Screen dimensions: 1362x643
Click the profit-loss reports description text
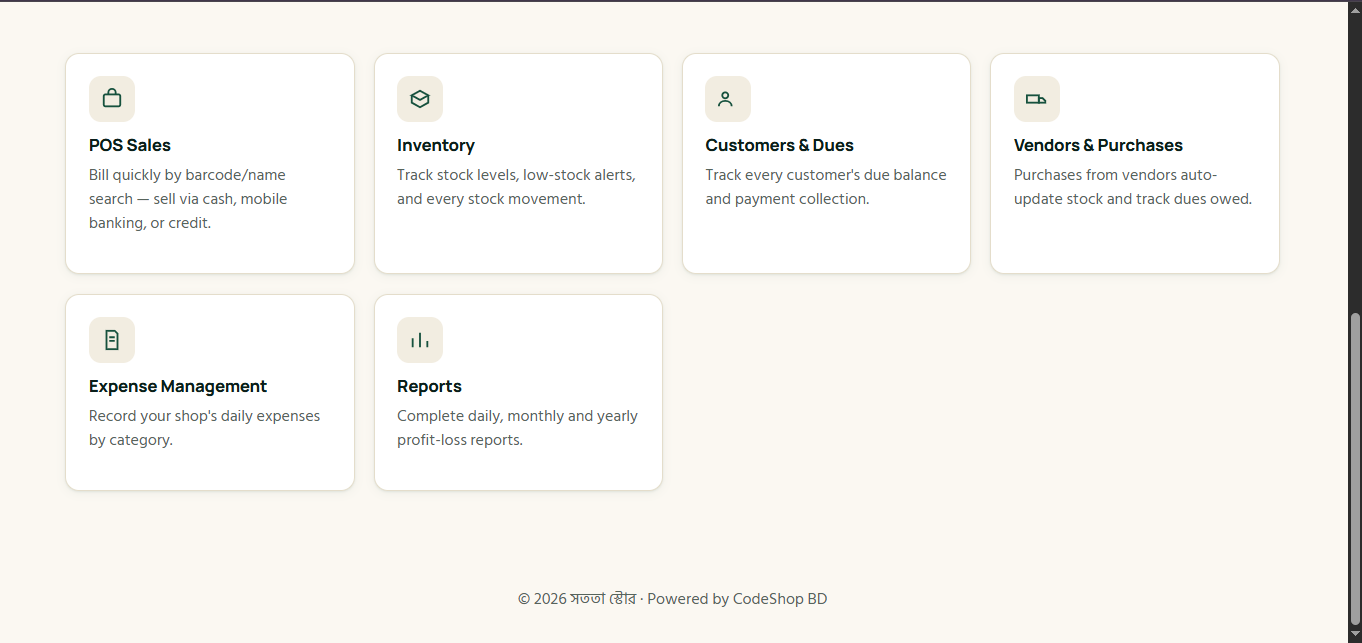tap(517, 428)
